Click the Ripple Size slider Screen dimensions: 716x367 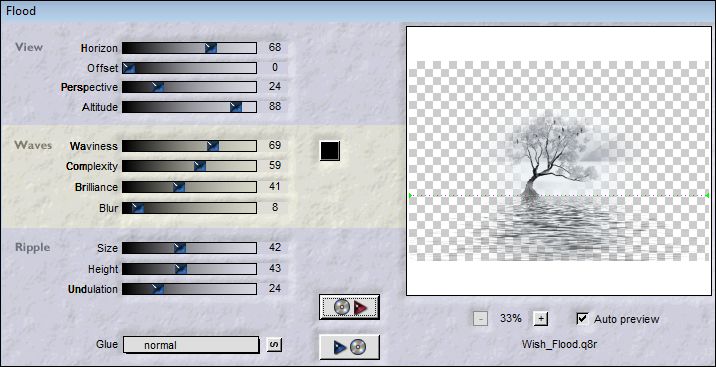[x=189, y=248]
